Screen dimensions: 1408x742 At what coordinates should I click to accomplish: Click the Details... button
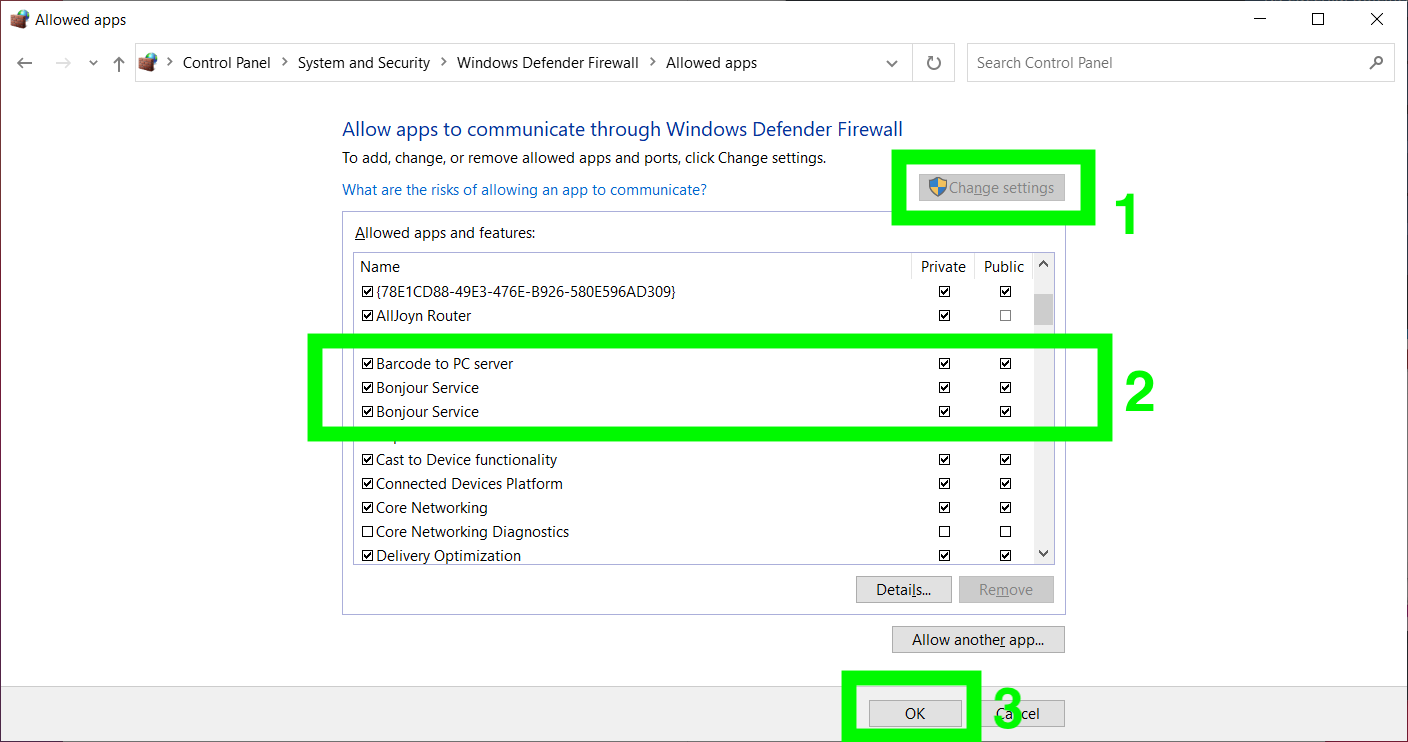[904, 590]
